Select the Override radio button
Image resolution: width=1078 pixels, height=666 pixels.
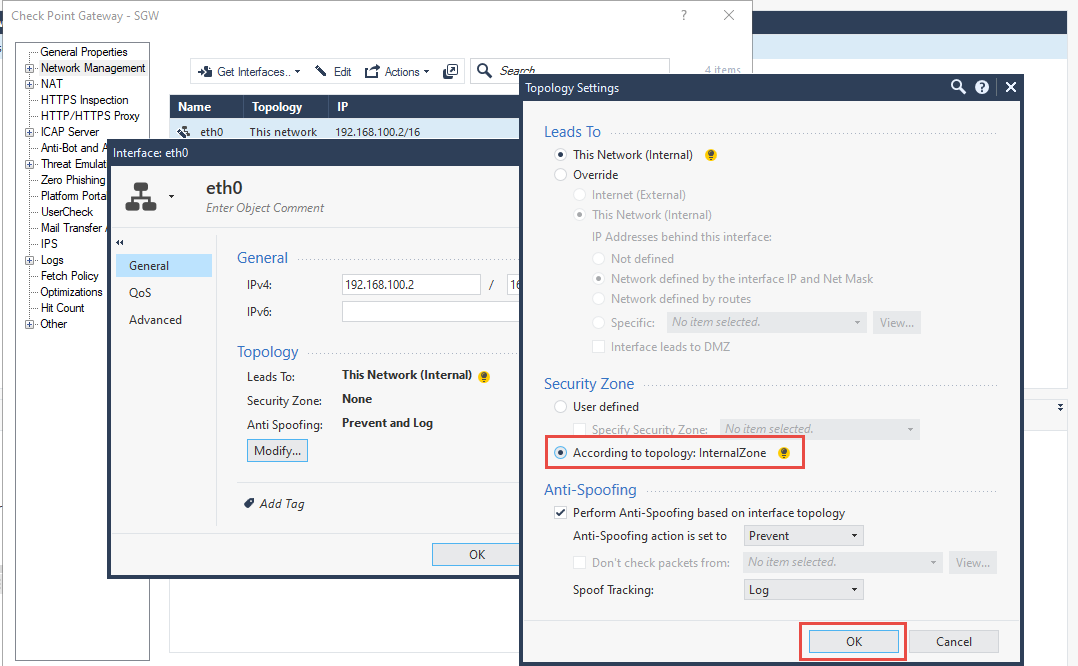click(x=560, y=175)
